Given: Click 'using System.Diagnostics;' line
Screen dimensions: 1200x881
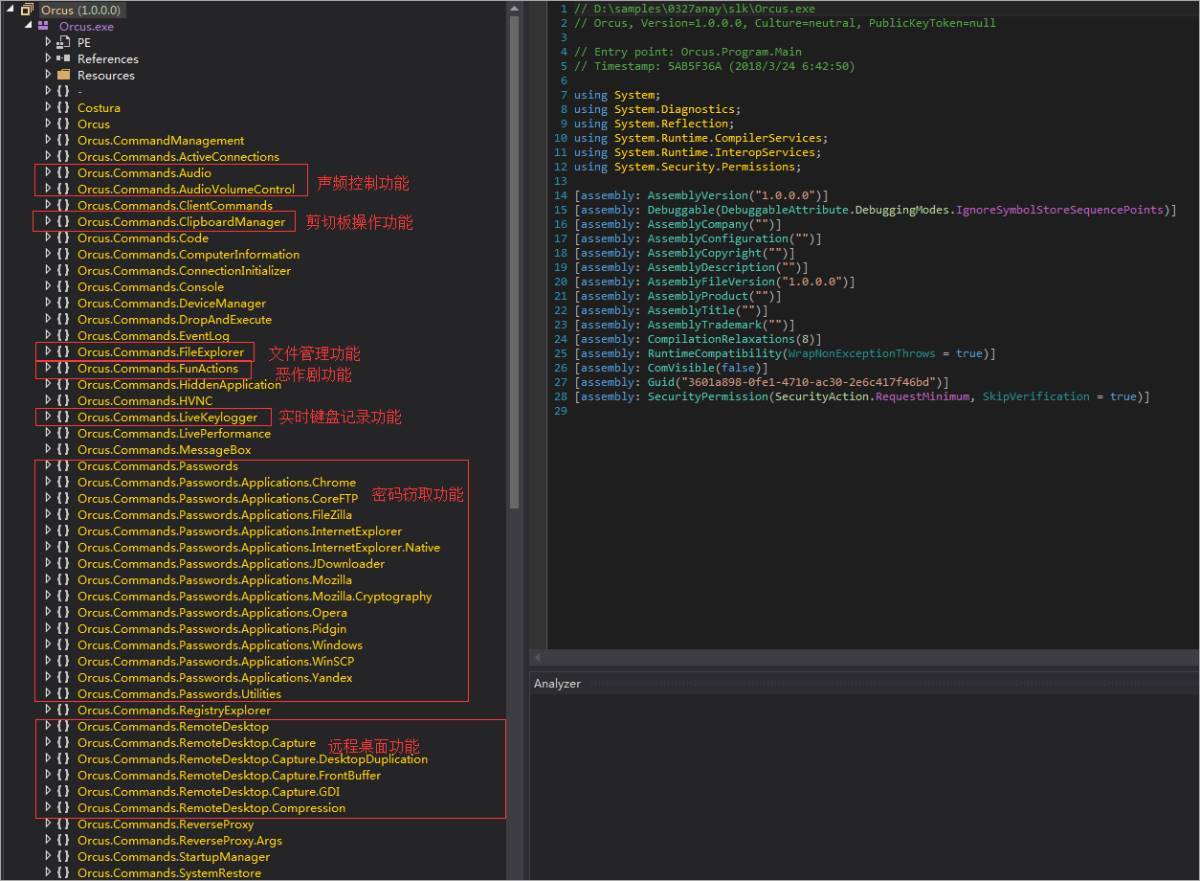Looking at the screenshot, I should pos(657,109).
